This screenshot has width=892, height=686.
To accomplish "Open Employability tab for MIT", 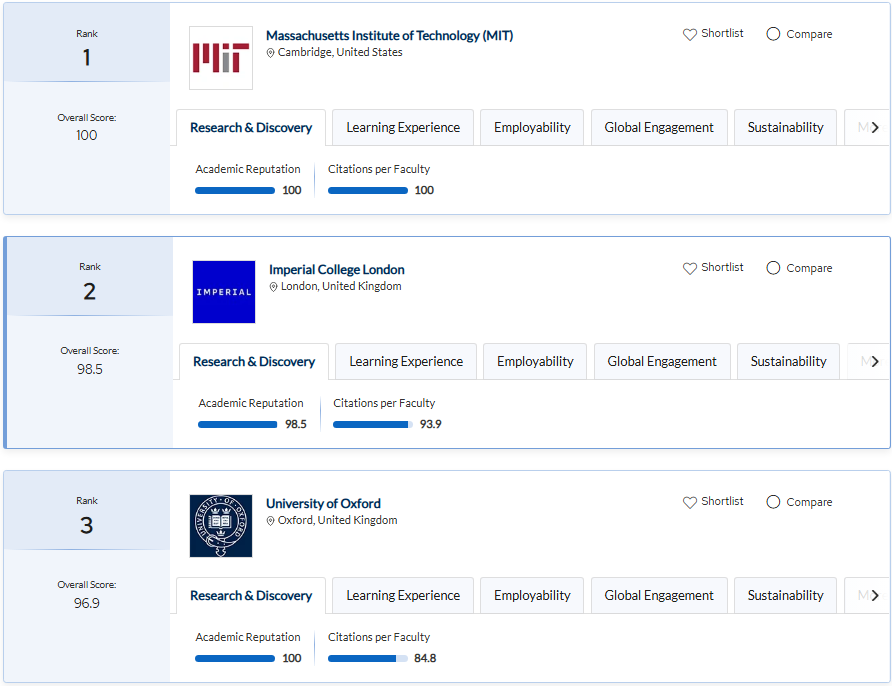I will [532, 127].
